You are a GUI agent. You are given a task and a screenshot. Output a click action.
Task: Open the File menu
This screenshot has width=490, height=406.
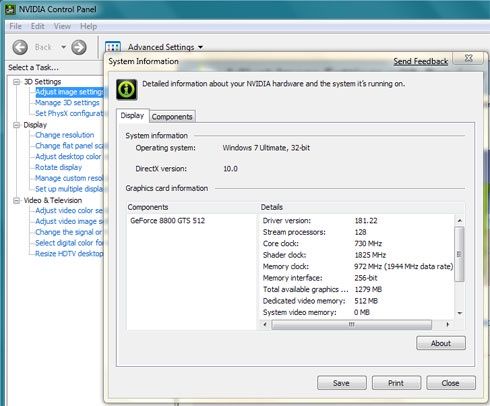pos(15,26)
